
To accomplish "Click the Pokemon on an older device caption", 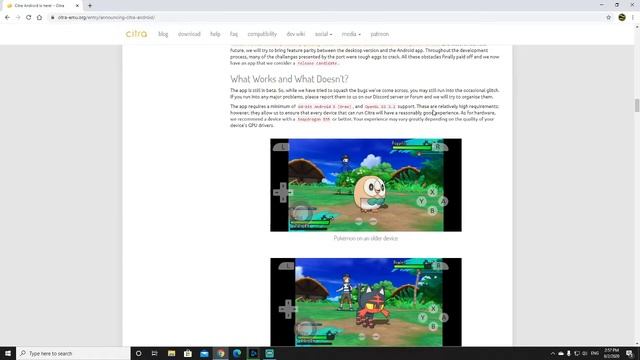I will pyautogui.click(x=366, y=238).
